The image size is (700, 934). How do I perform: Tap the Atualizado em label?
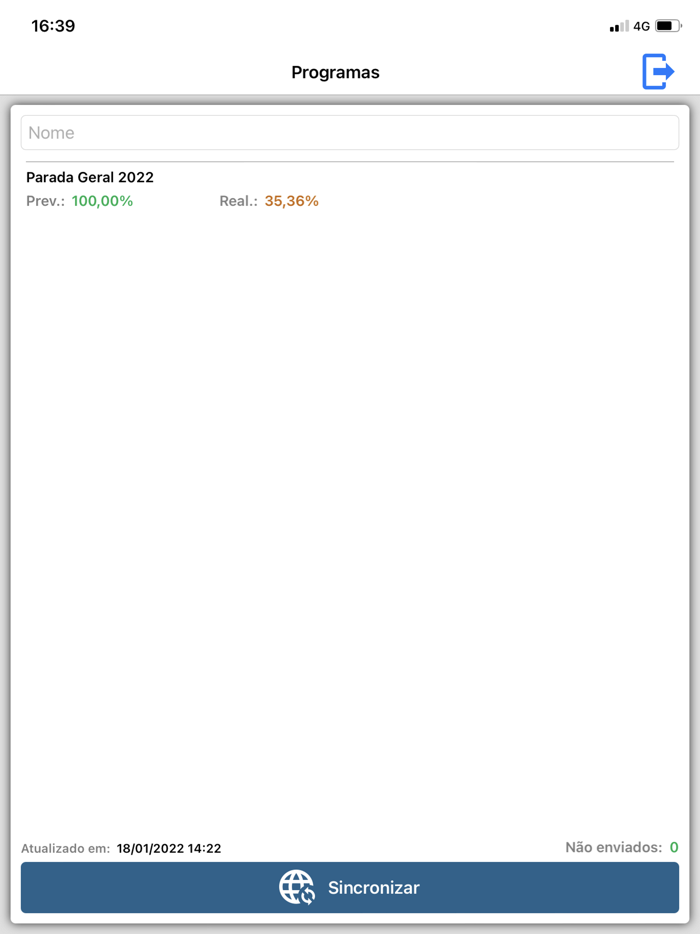coord(66,848)
